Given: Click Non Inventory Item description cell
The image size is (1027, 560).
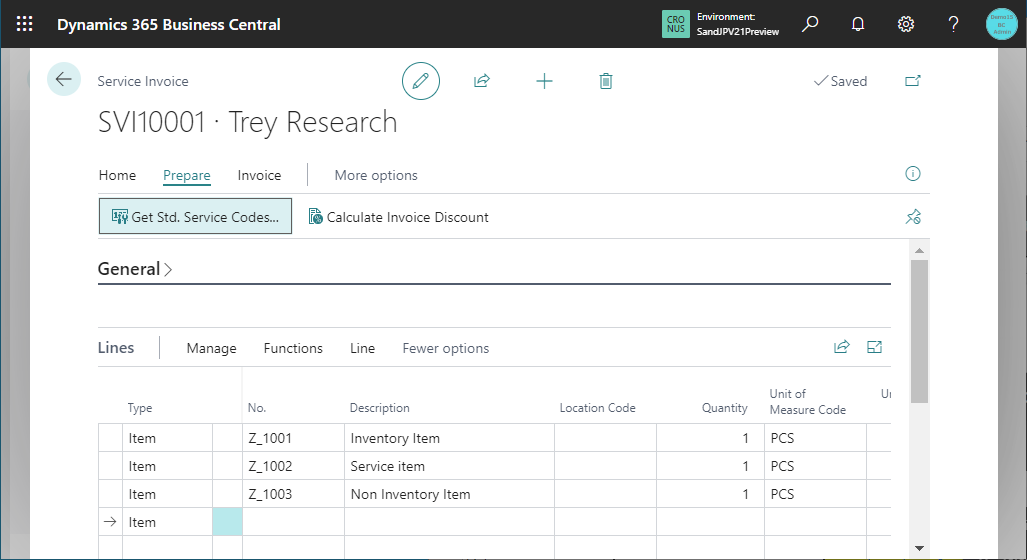Looking at the screenshot, I should 449,495.
